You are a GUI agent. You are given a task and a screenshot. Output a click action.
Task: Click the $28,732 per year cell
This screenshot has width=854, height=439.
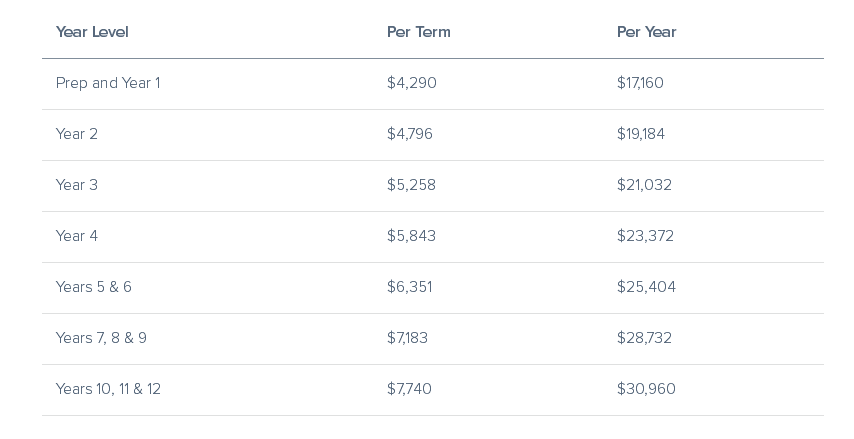[x=644, y=338]
